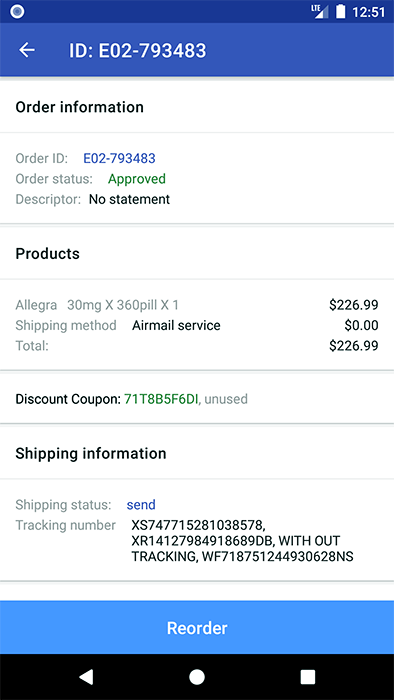Tap circular notification icon in status bar

[x=17, y=12]
